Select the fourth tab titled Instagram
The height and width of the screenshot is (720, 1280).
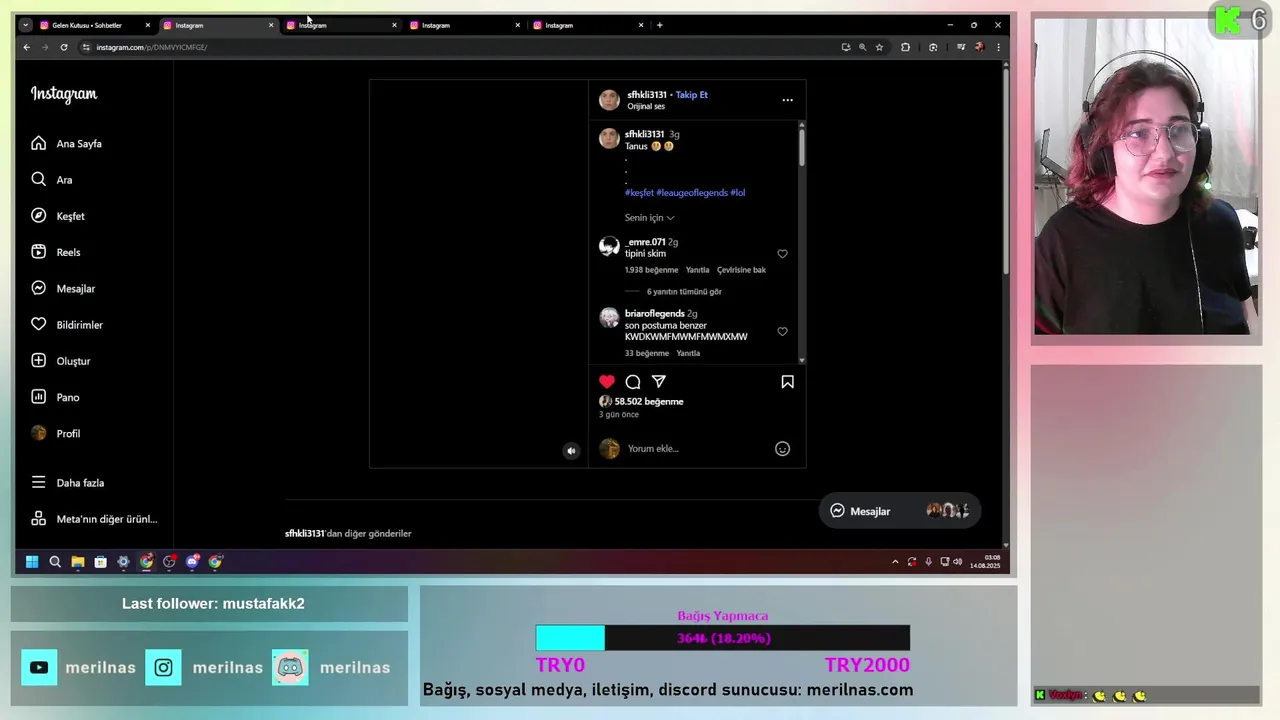pyautogui.click(x=465, y=25)
